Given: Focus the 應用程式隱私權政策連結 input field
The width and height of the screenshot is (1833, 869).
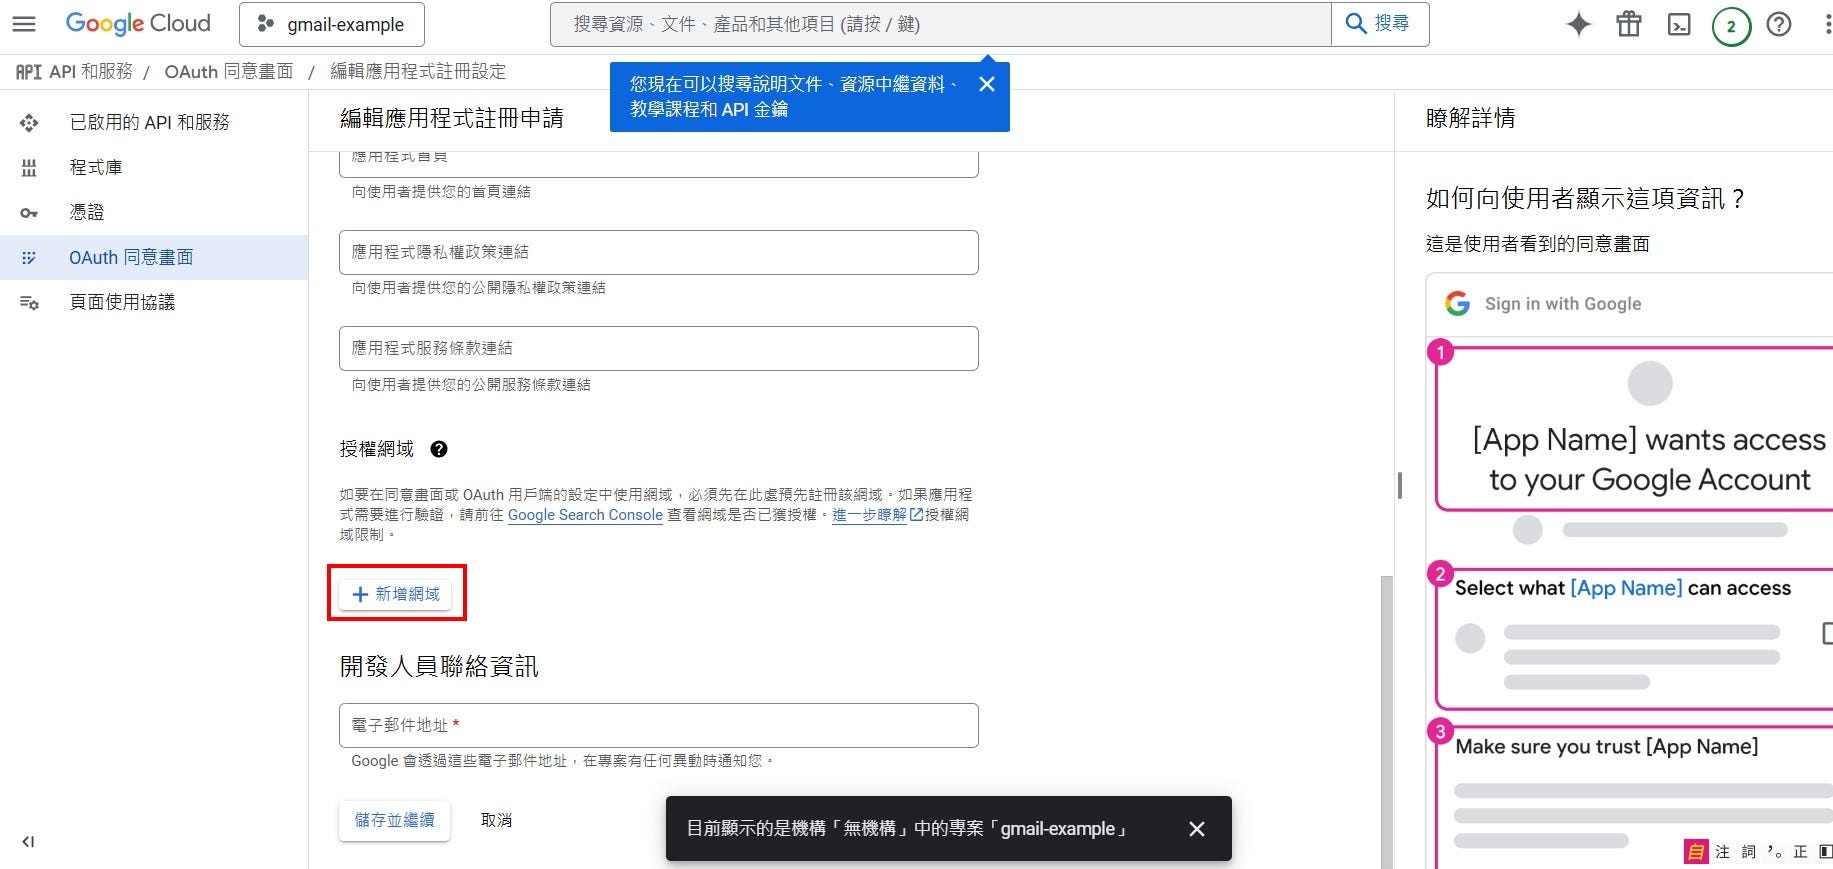Looking at the screenshot, I should coord(659,252).
